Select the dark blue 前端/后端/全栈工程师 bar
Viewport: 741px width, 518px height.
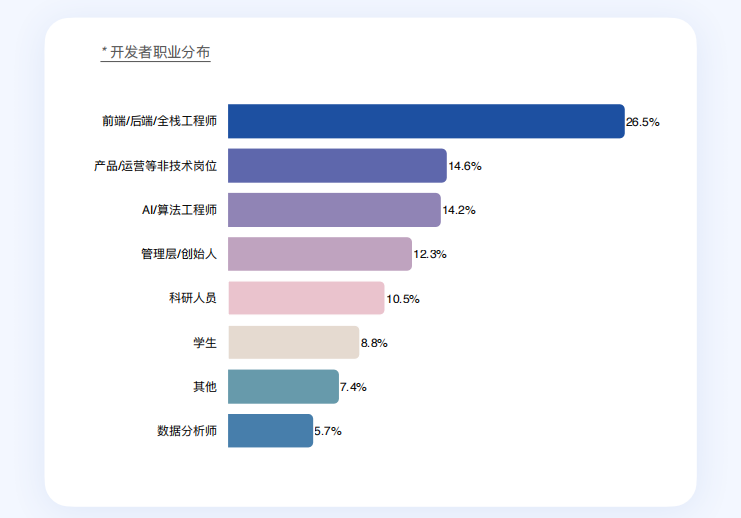(x=426, y=121)
